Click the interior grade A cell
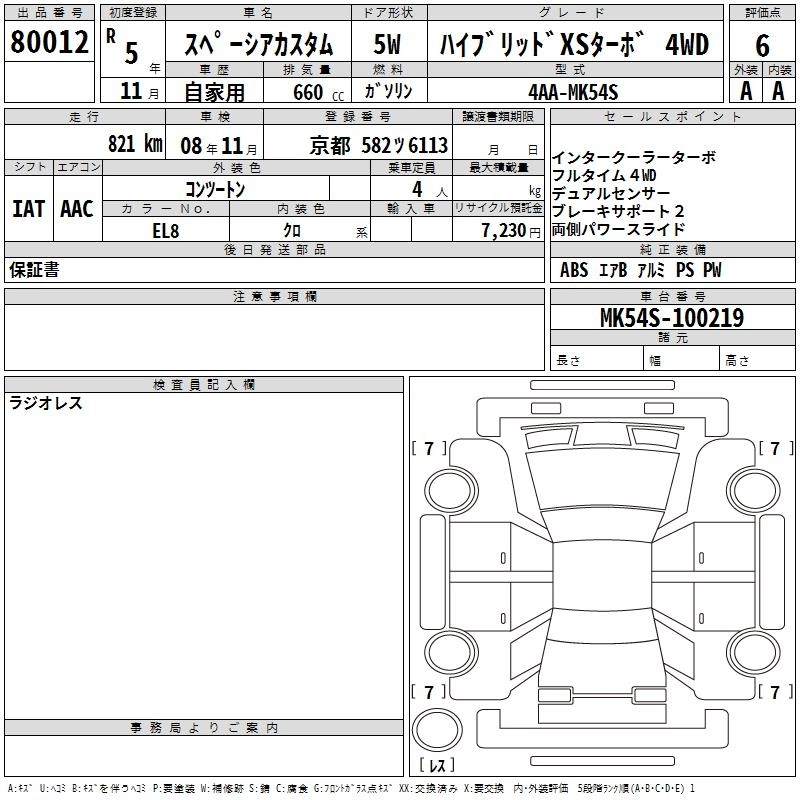800x800 pixels. (779, 90)
